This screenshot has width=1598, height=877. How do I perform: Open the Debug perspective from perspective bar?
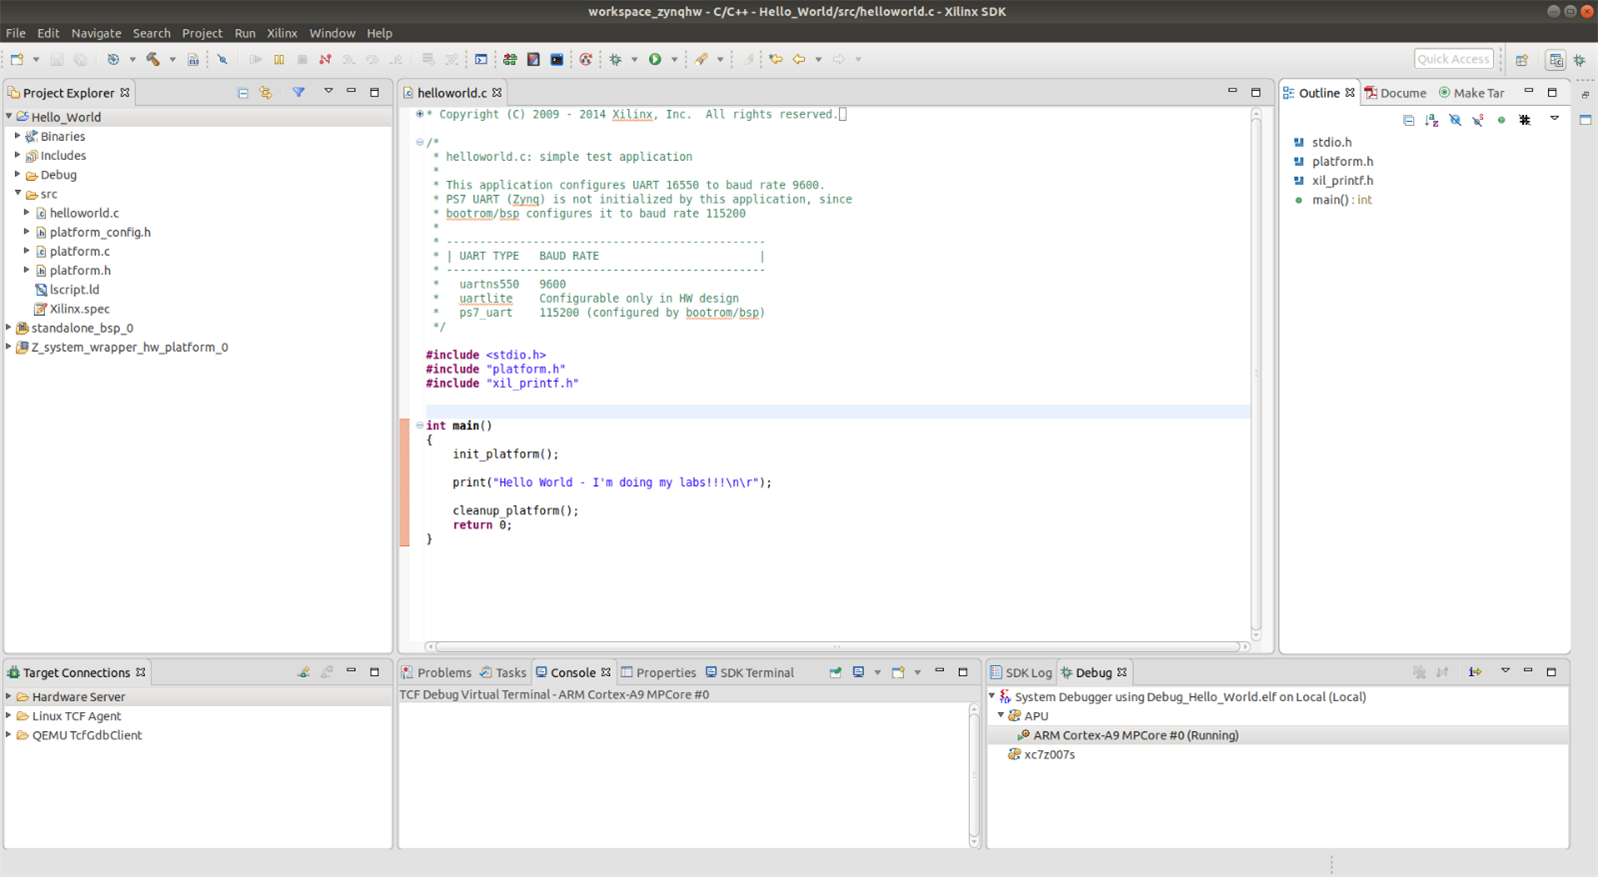[x=1580, y=60]
